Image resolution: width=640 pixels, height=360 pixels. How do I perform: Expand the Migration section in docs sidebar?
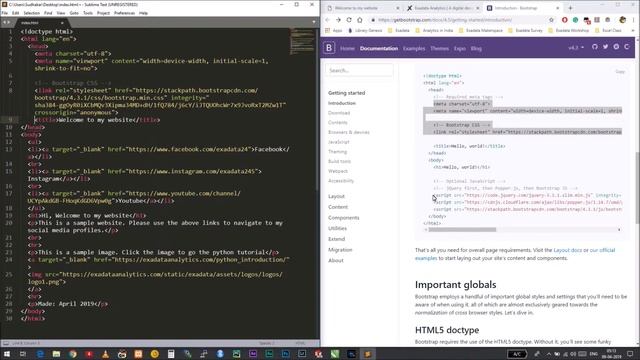pyautogui.click(x=340, y=249)
